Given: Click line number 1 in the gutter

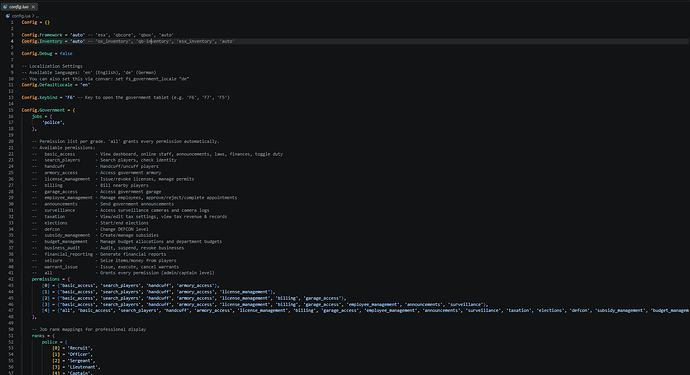Looking at the screenshot, I should pyautogui.click(x=12, y=22).
